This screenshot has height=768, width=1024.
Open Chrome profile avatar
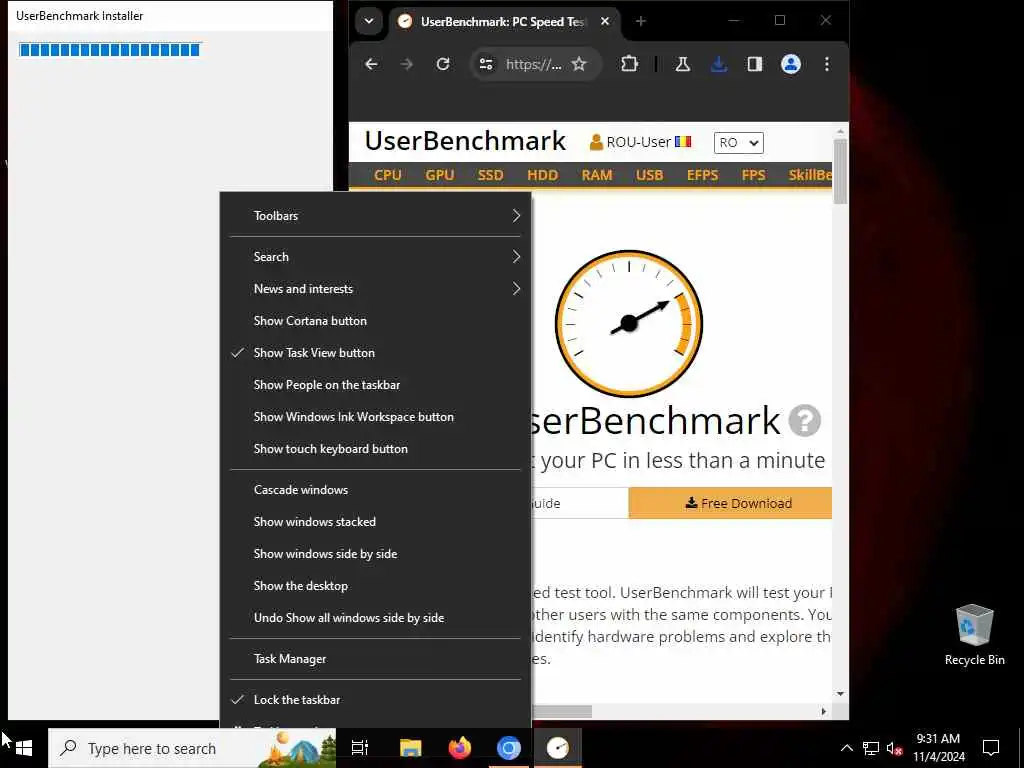click(x=791, y=64)
